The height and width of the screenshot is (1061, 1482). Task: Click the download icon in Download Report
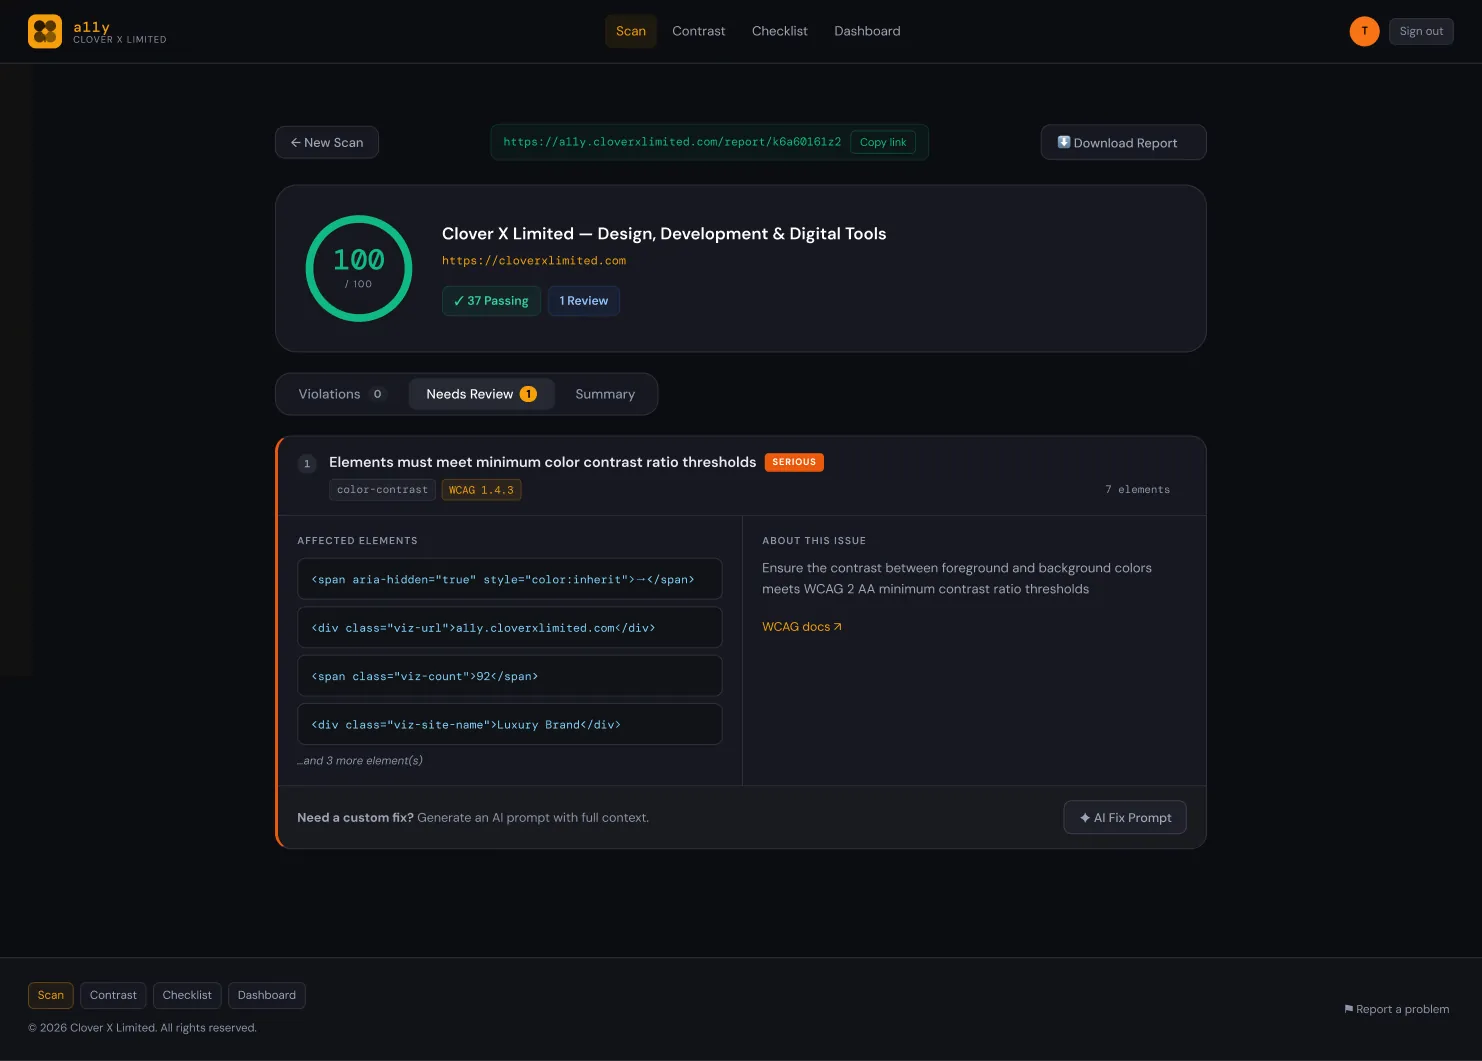pos(1064,142)
